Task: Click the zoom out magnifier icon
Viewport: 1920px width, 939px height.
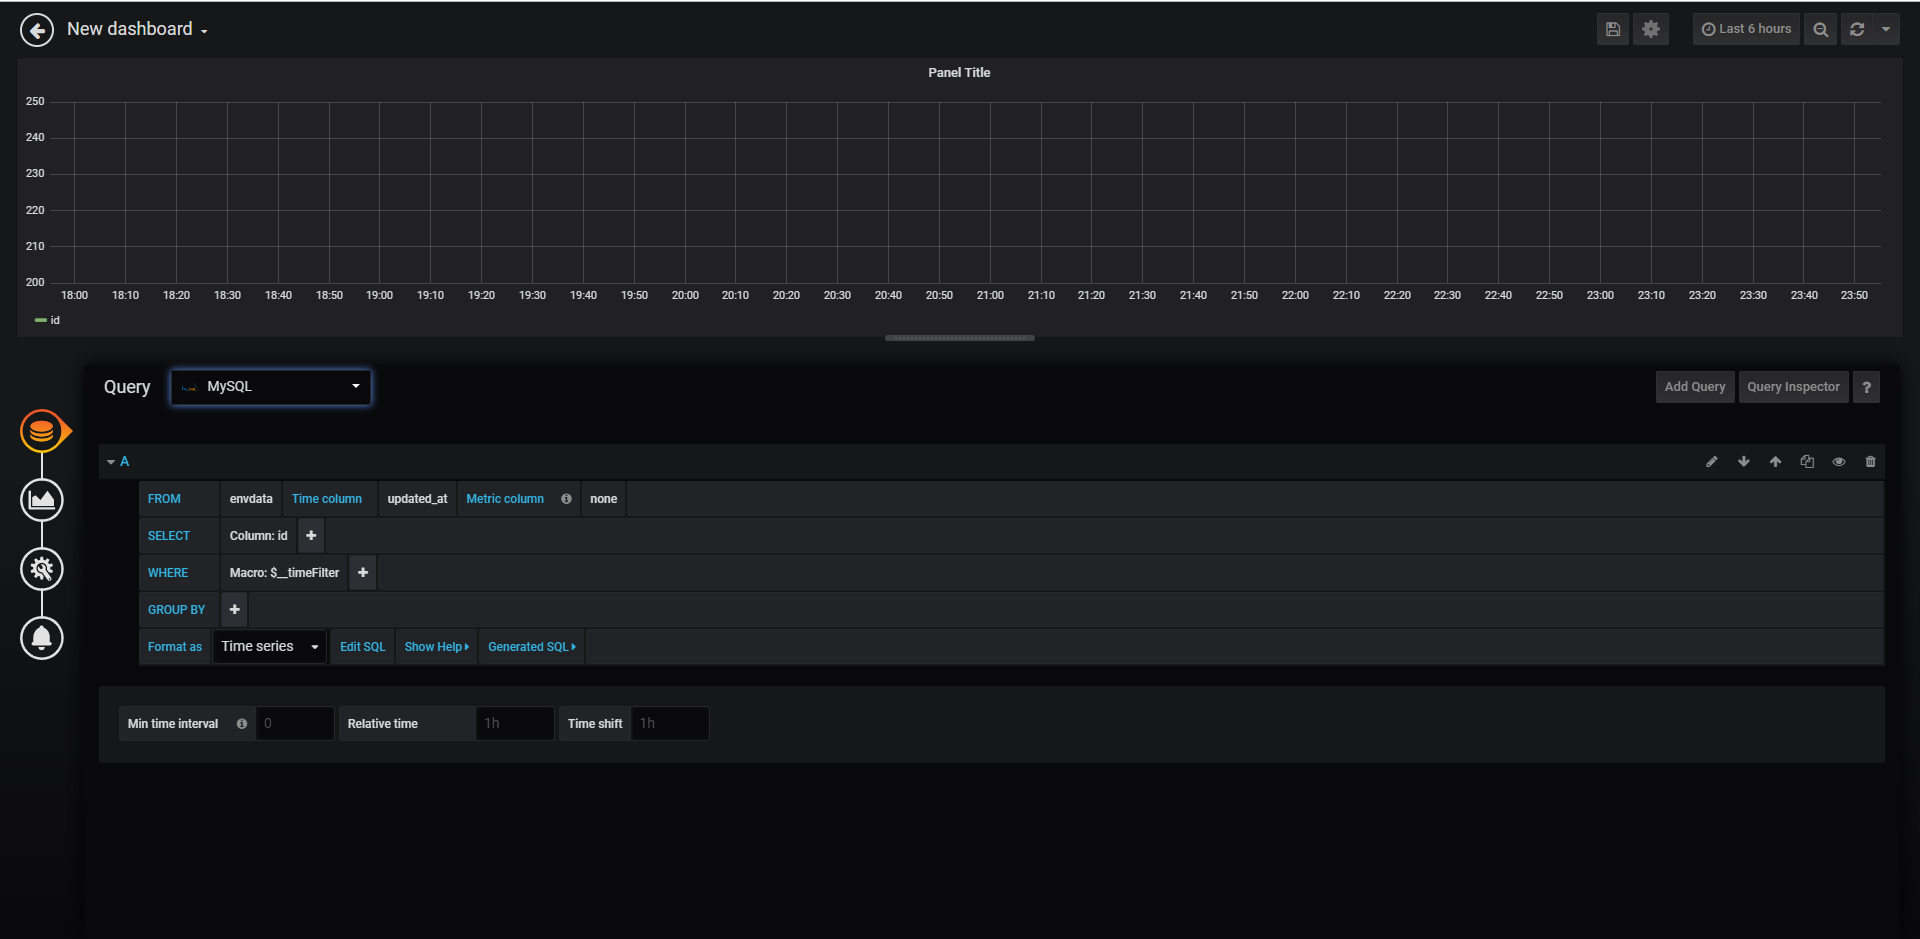Action: [x=1820, y=29]
